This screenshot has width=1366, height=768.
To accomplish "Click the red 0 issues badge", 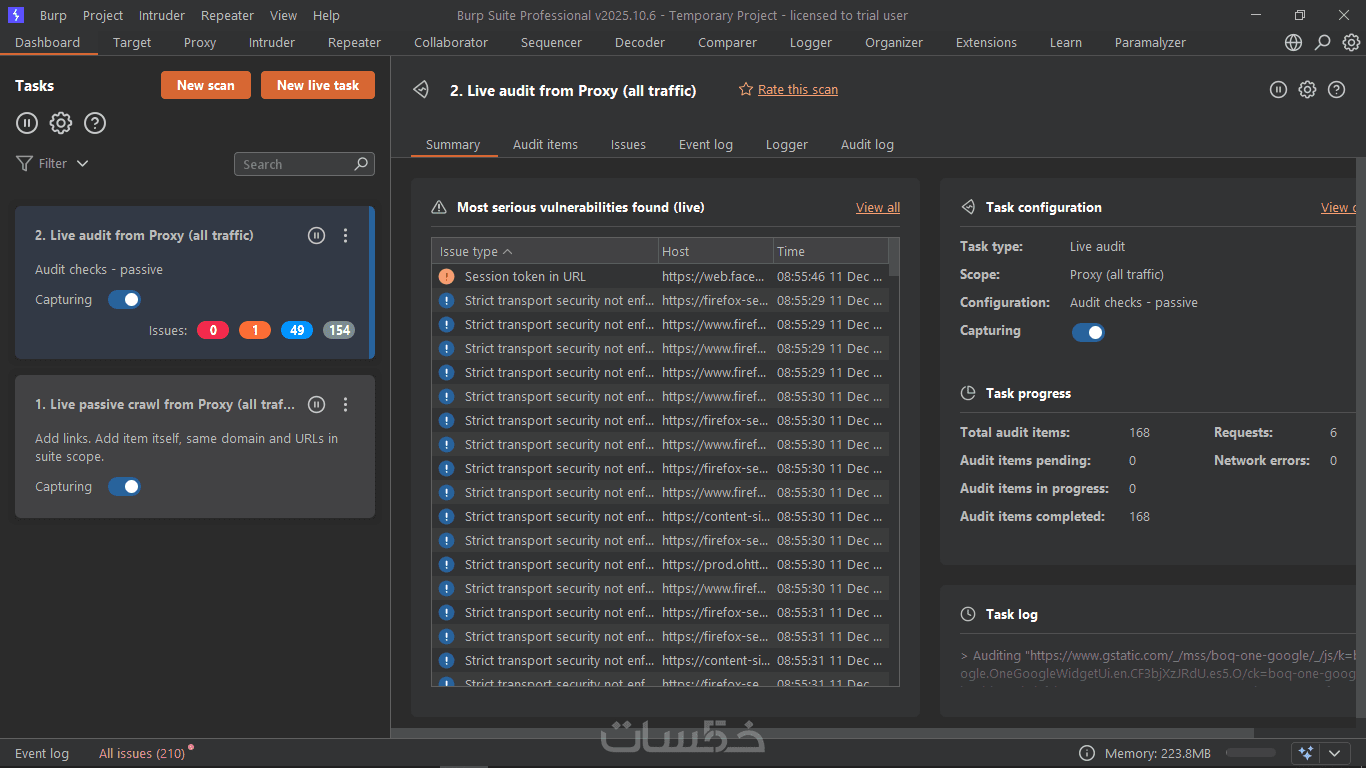I will [x=213, y=330].
